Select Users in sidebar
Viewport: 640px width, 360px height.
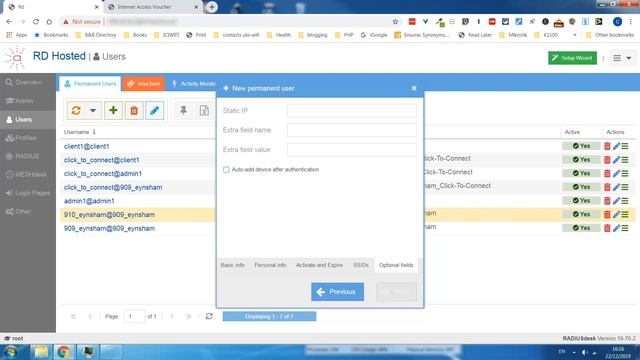coord(28,120)
